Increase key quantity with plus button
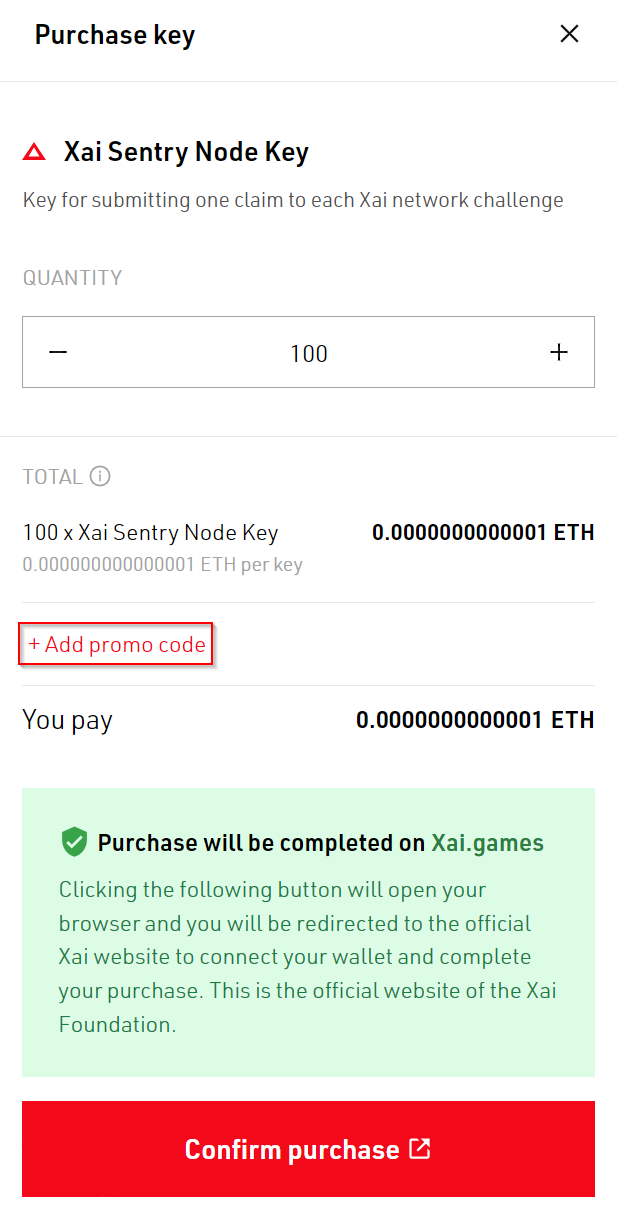The height and width of the screenshot is (1214, 617). point(559,352)
